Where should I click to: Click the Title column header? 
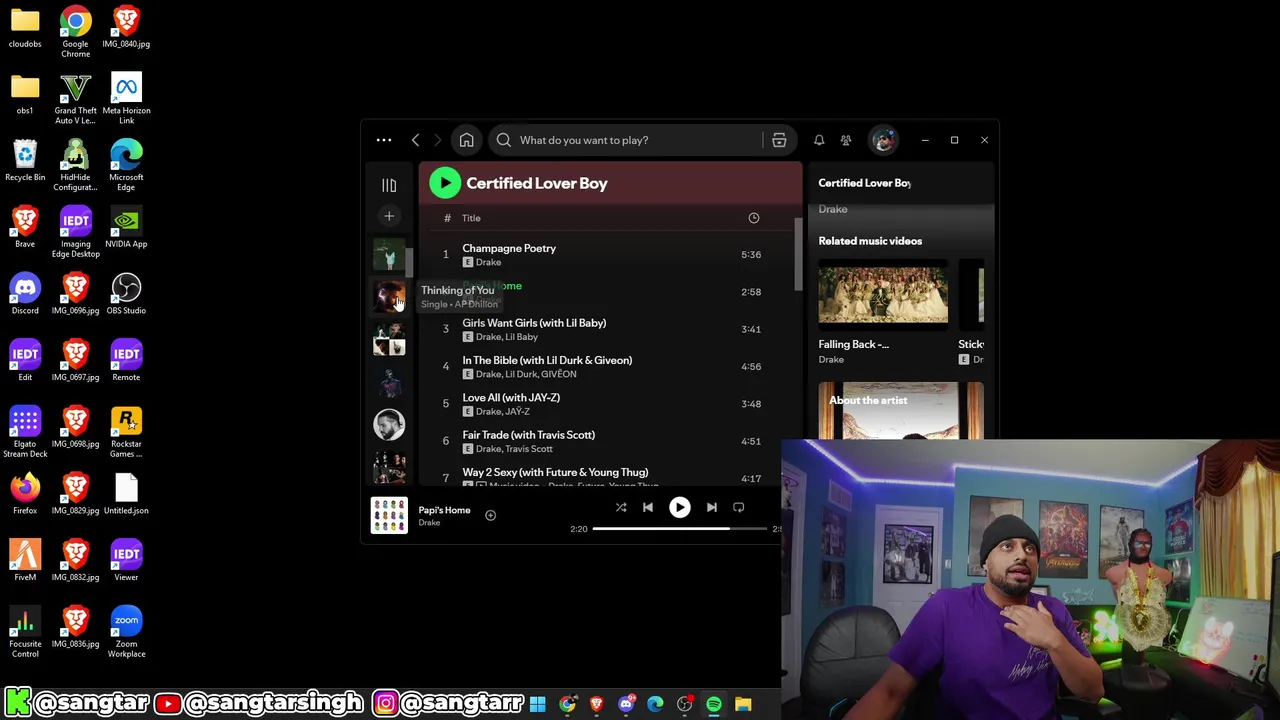pos(471,218)
